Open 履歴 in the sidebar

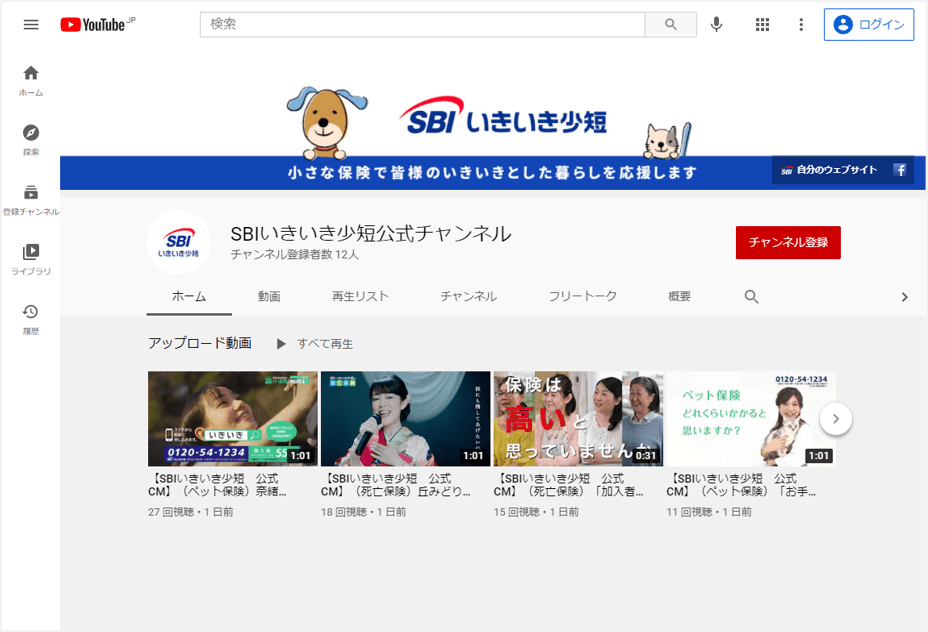click(x=31, y=320)
